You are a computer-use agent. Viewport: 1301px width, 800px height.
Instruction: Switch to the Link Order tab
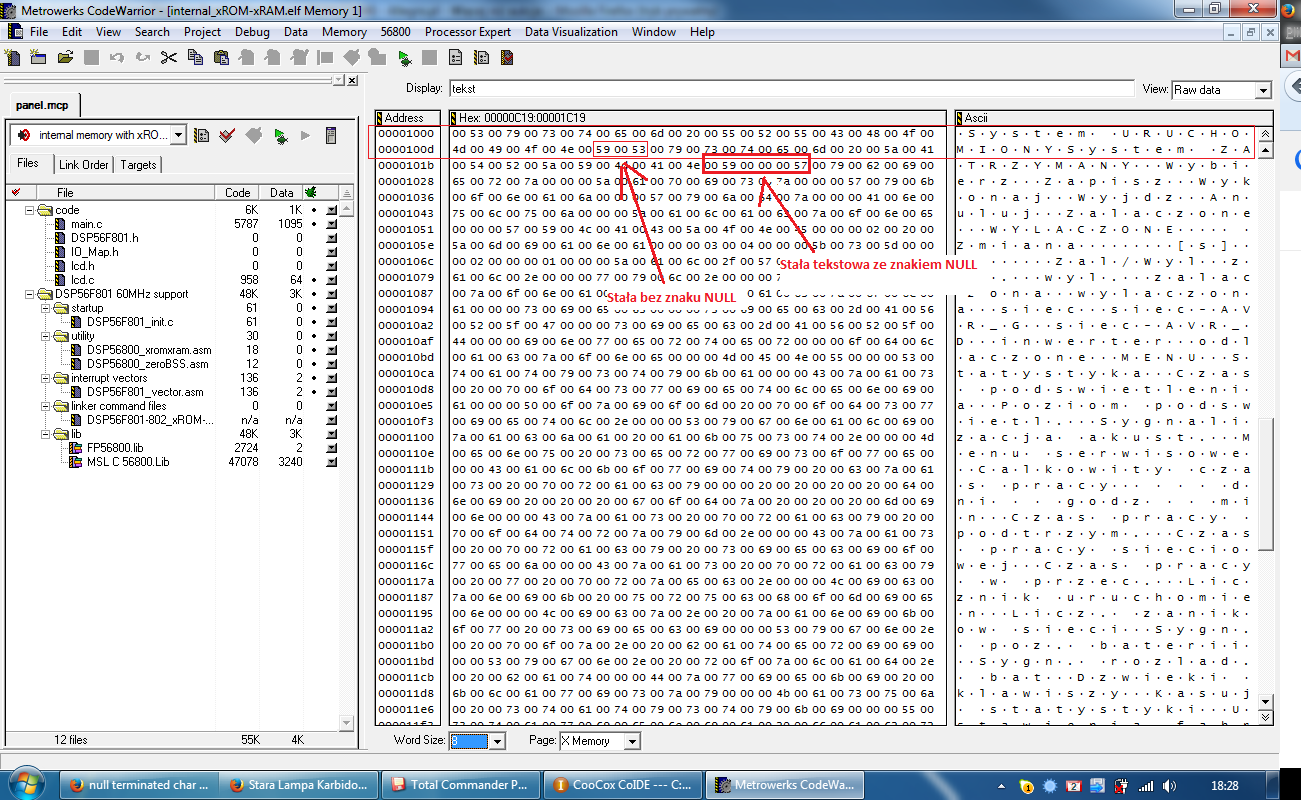tap(83, 164)
